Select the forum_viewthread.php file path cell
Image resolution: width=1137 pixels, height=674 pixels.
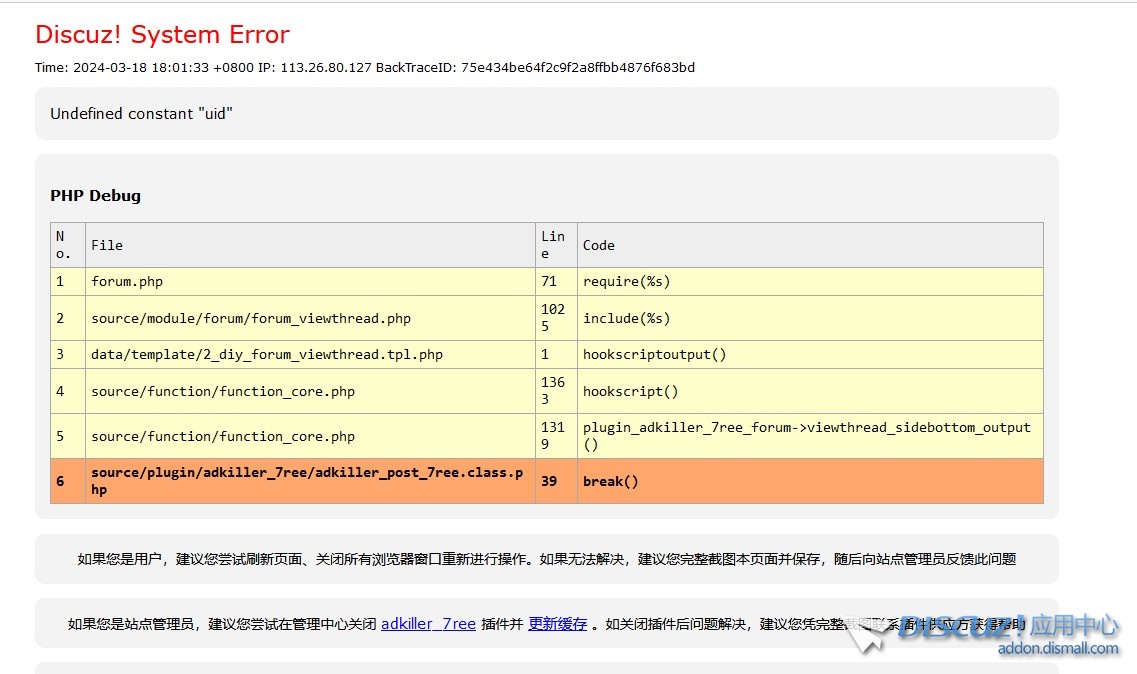click(x=251, y=319)
